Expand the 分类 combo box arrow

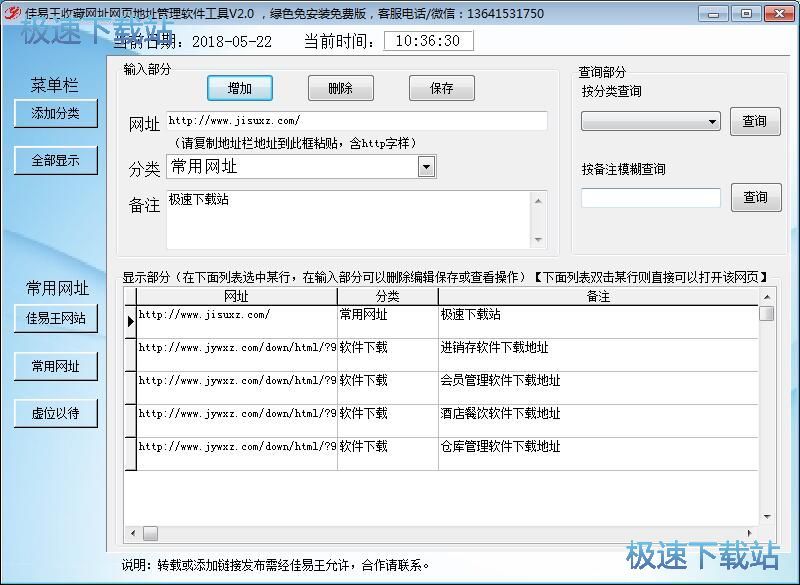(x=427, y=167)
